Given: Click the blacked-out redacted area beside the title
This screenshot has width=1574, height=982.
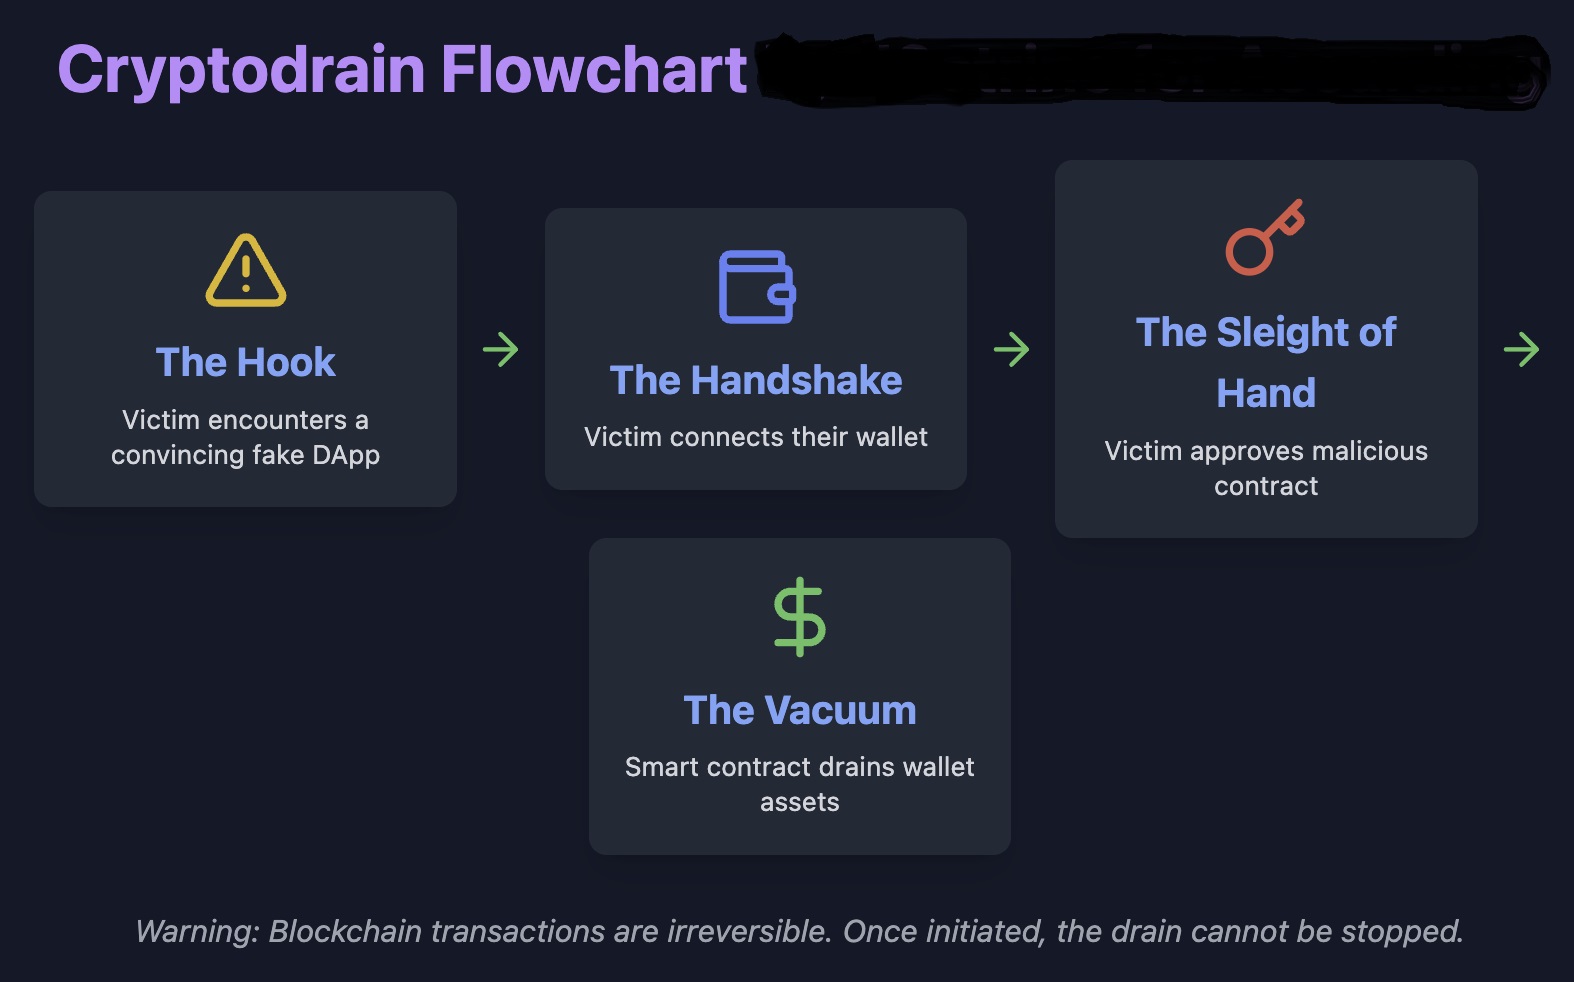Looking at the screenshot, I should 1150,71.
